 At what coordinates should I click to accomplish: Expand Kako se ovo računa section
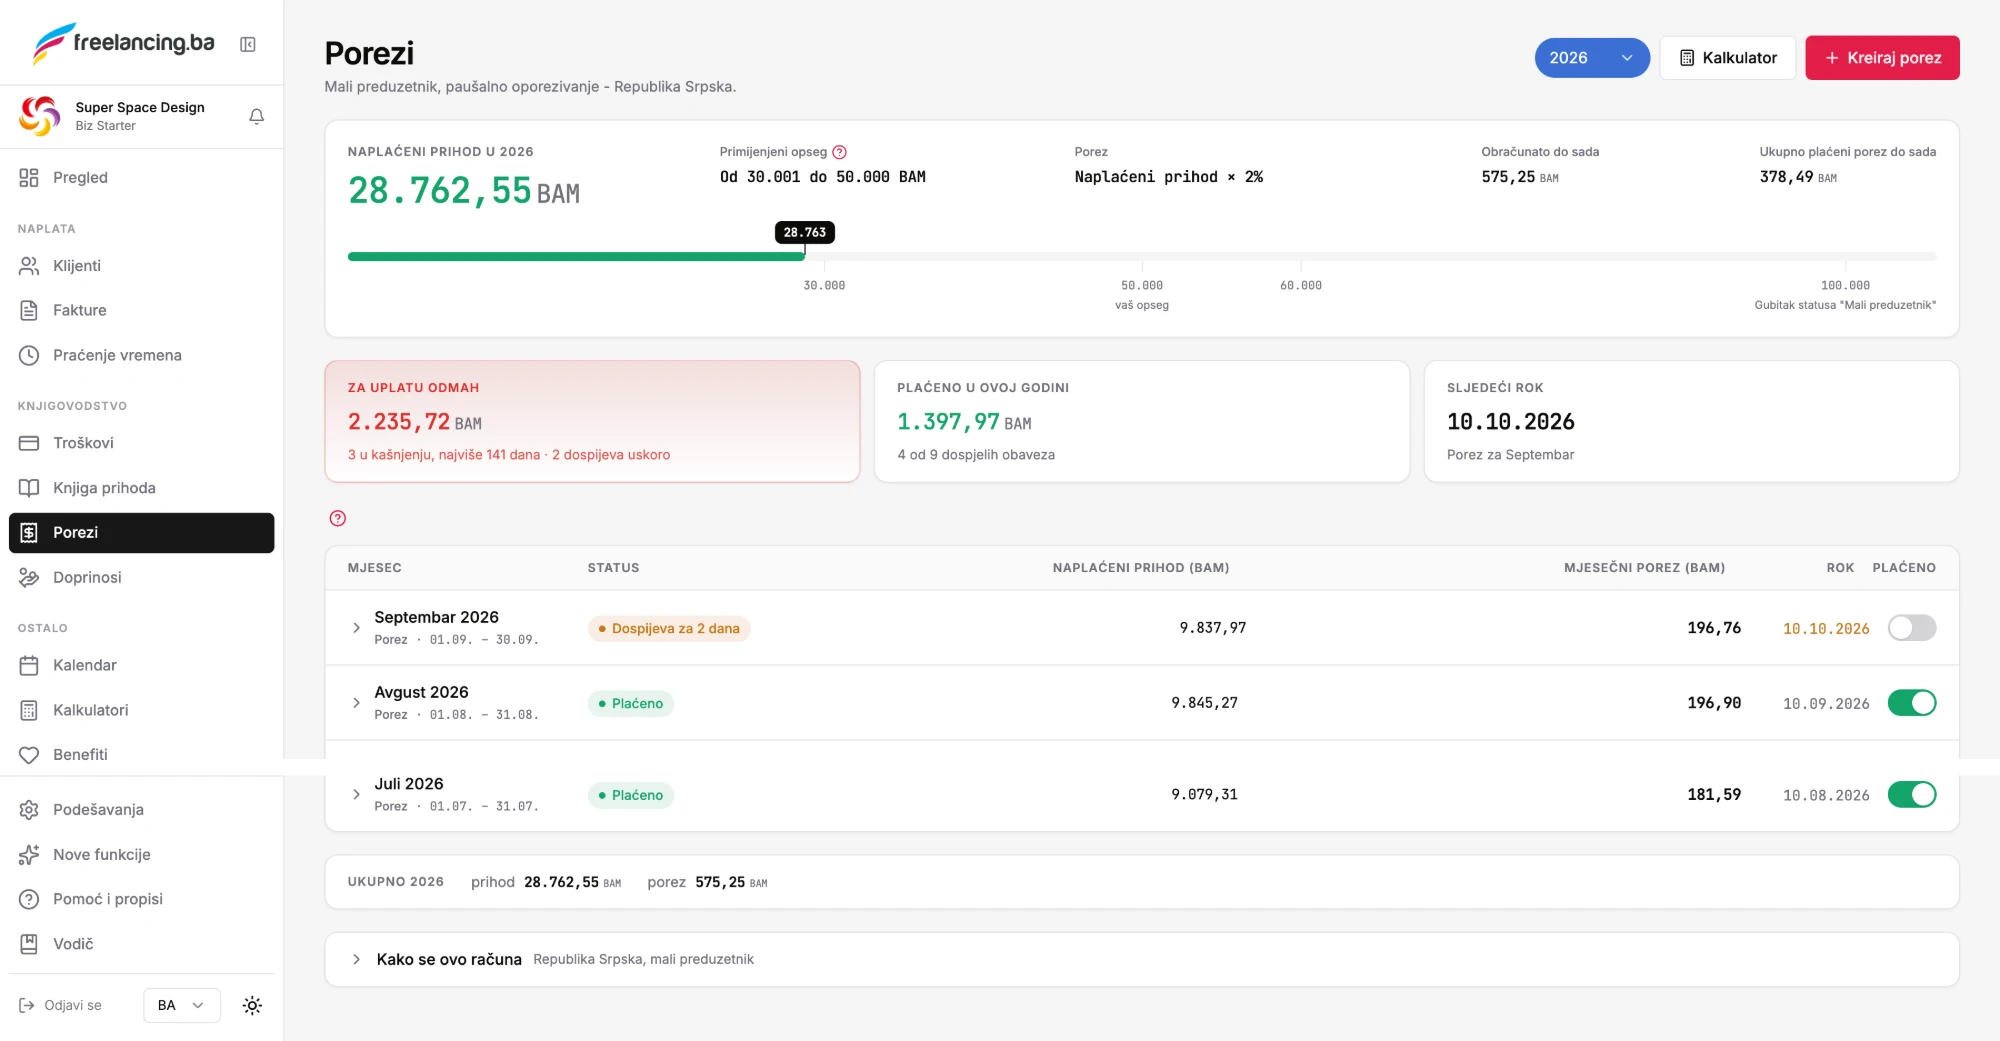(x=1141, y=960)
